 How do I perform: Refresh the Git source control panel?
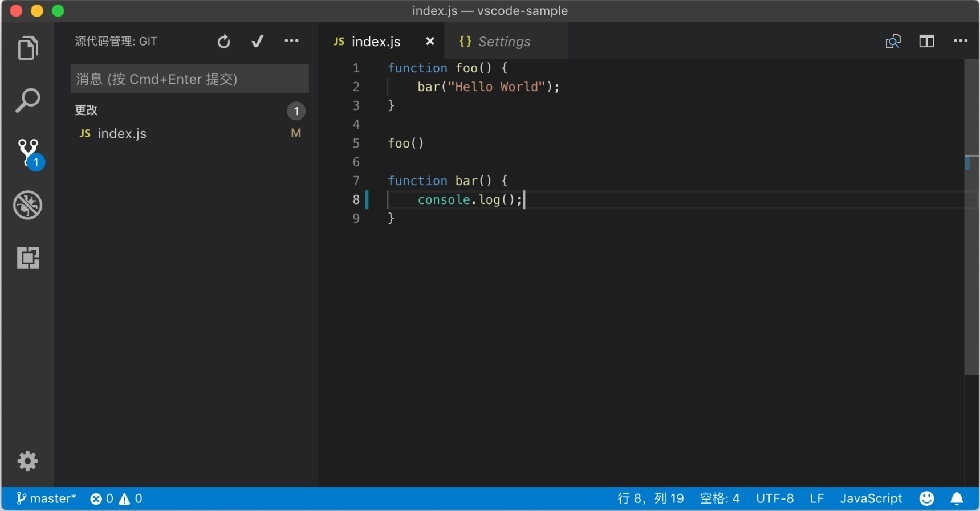[224, 41]
